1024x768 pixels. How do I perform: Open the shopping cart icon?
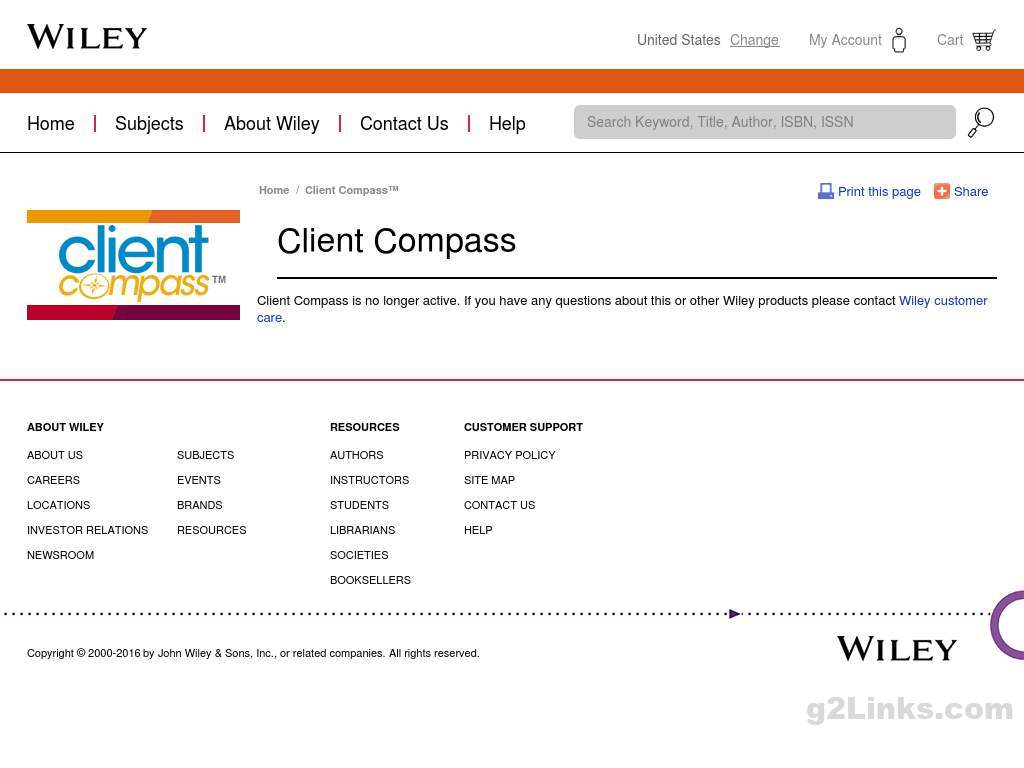click(984, 40)
